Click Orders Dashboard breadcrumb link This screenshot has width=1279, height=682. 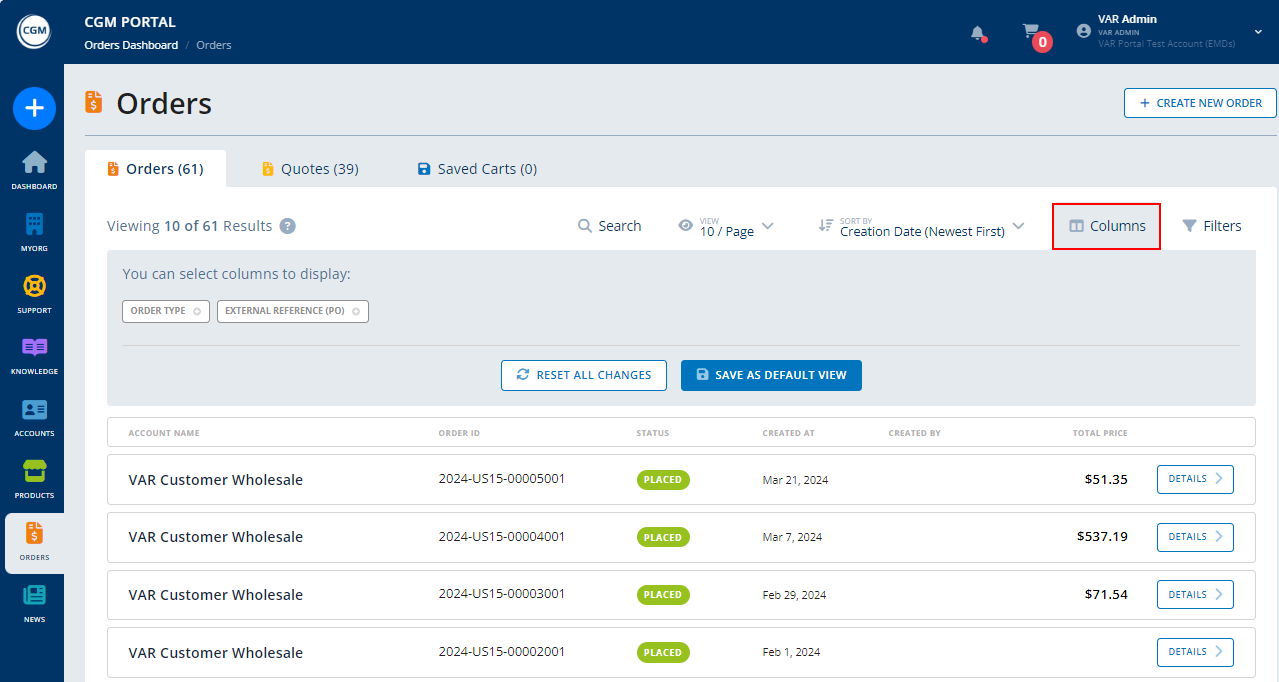(131, 45)
